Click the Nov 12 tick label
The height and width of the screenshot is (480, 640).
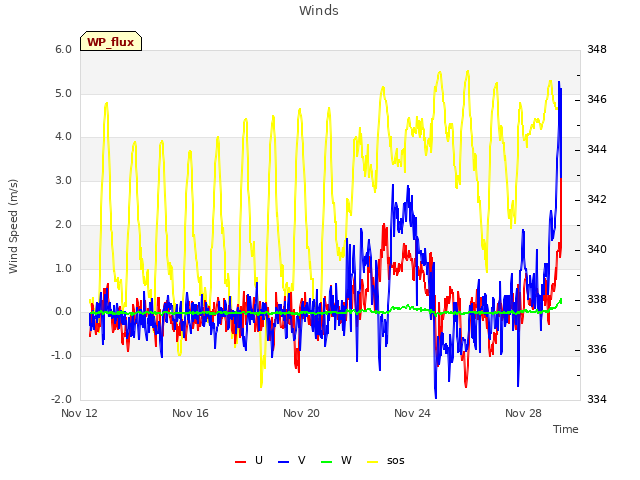[79, 413]
